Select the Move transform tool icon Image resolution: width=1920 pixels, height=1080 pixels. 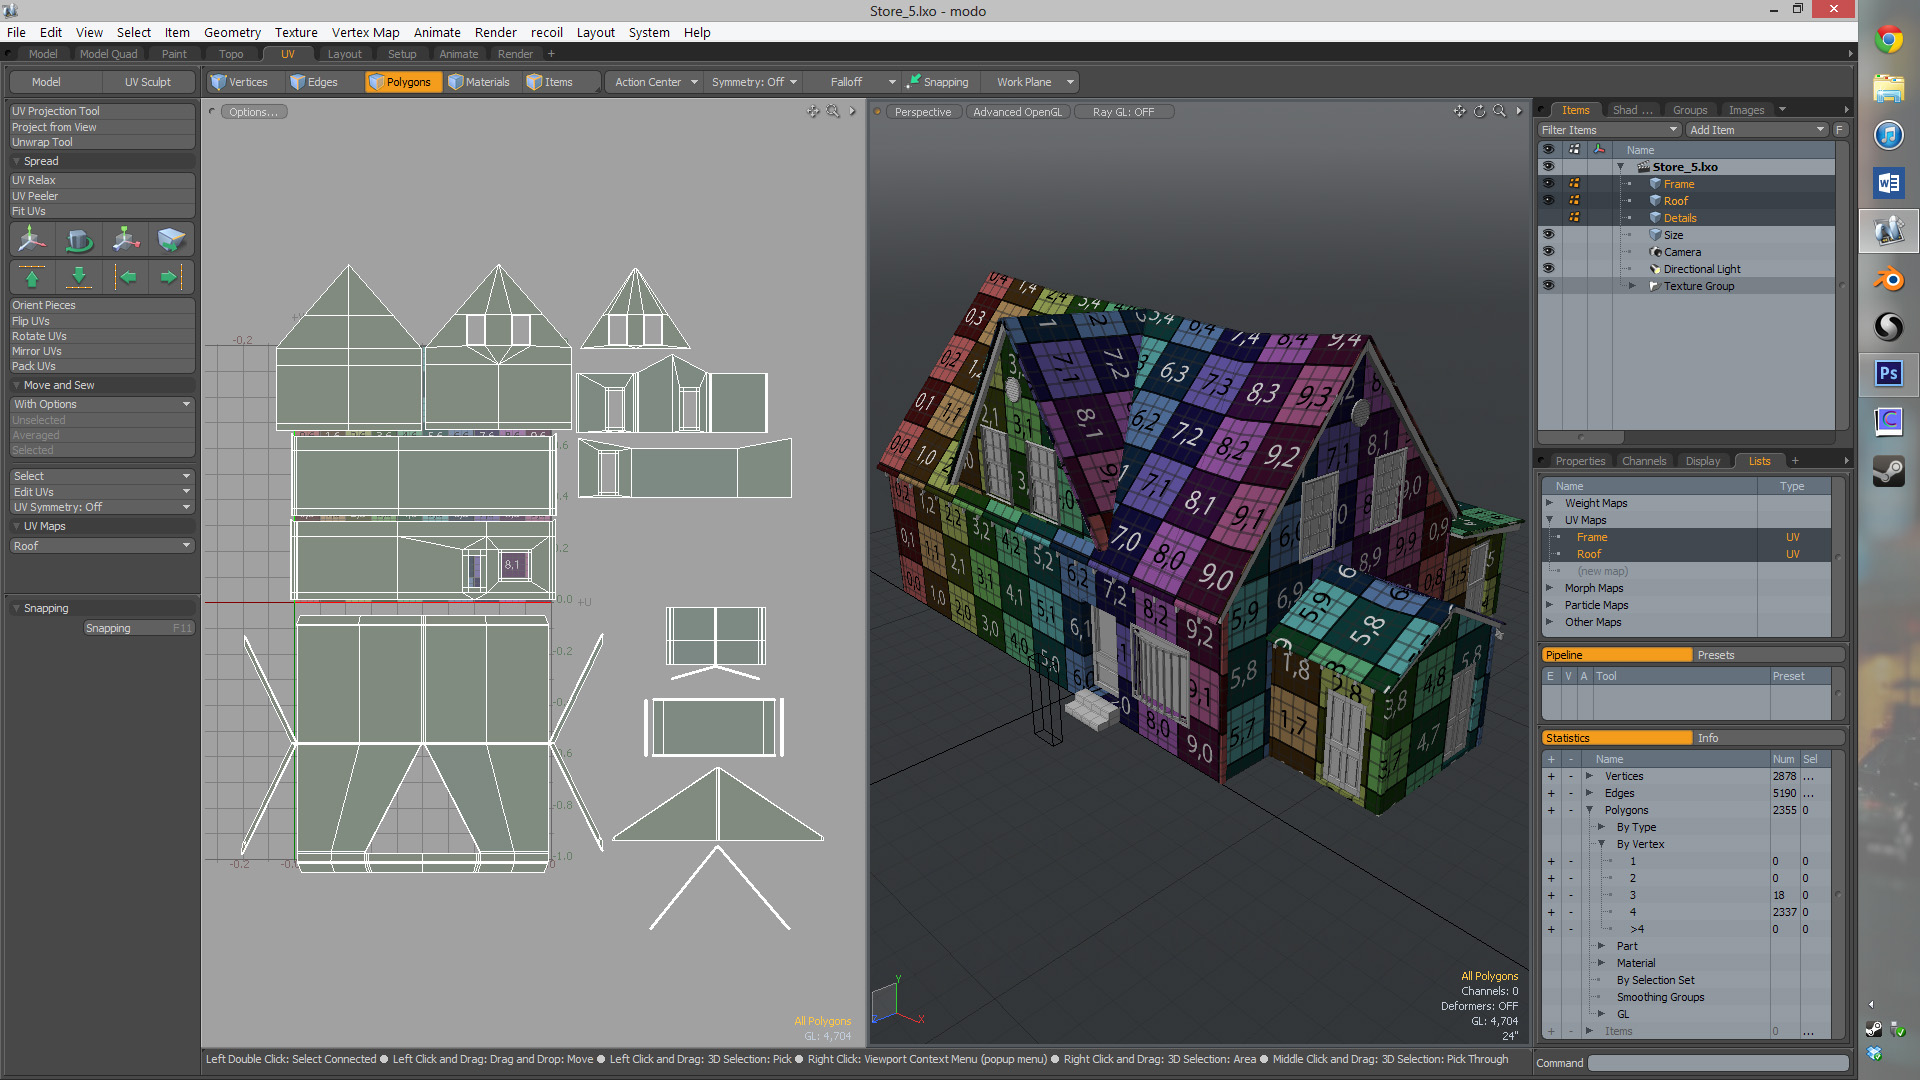pyautogui.click(x=32, y=240)
